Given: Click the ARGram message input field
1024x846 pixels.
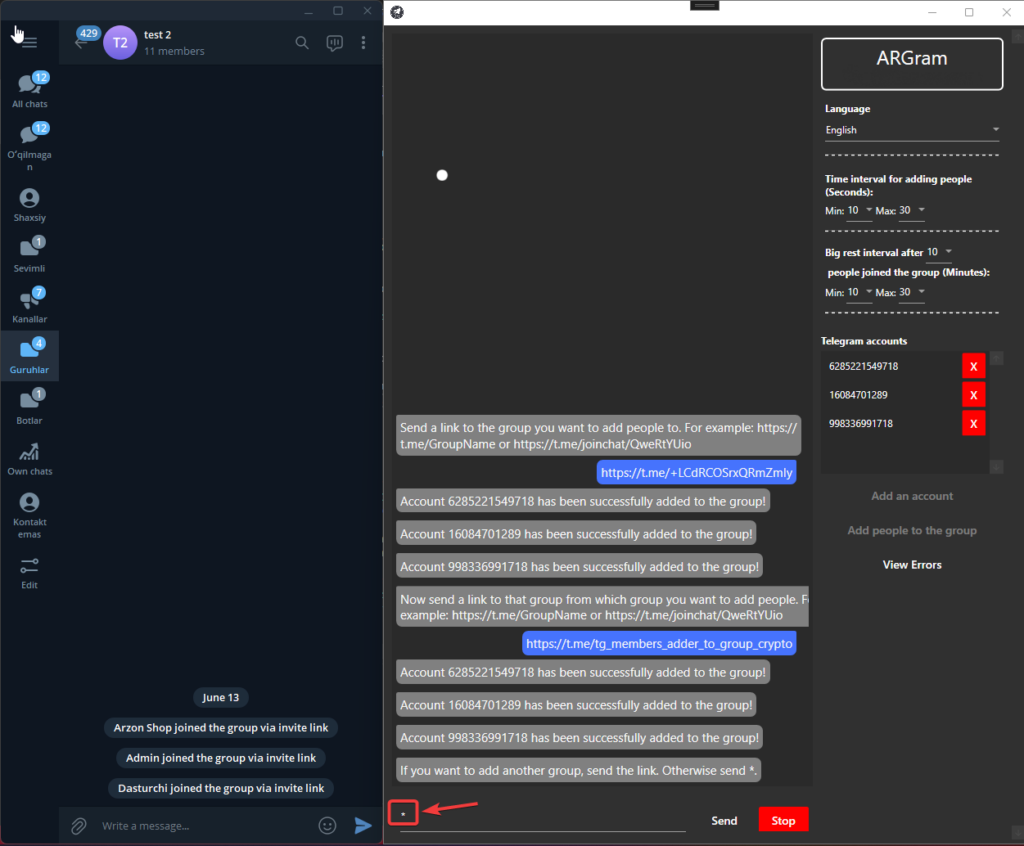Looking at the screenshot, I should coord(542,818).
